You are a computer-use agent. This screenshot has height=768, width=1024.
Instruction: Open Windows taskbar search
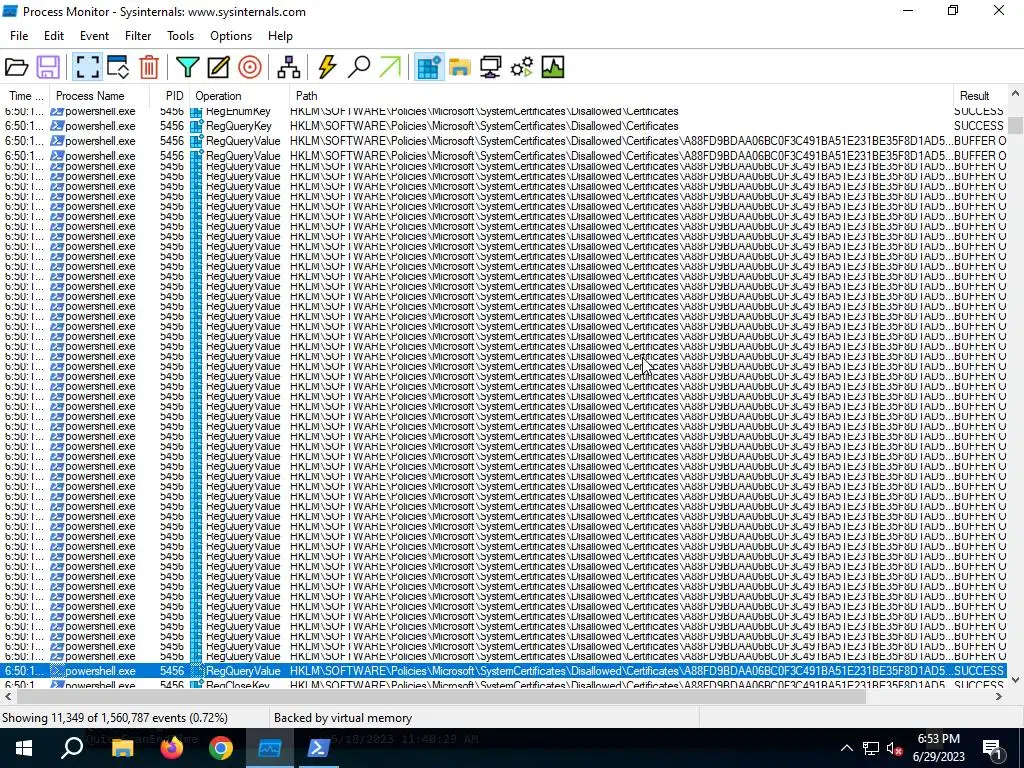(72, 748)
